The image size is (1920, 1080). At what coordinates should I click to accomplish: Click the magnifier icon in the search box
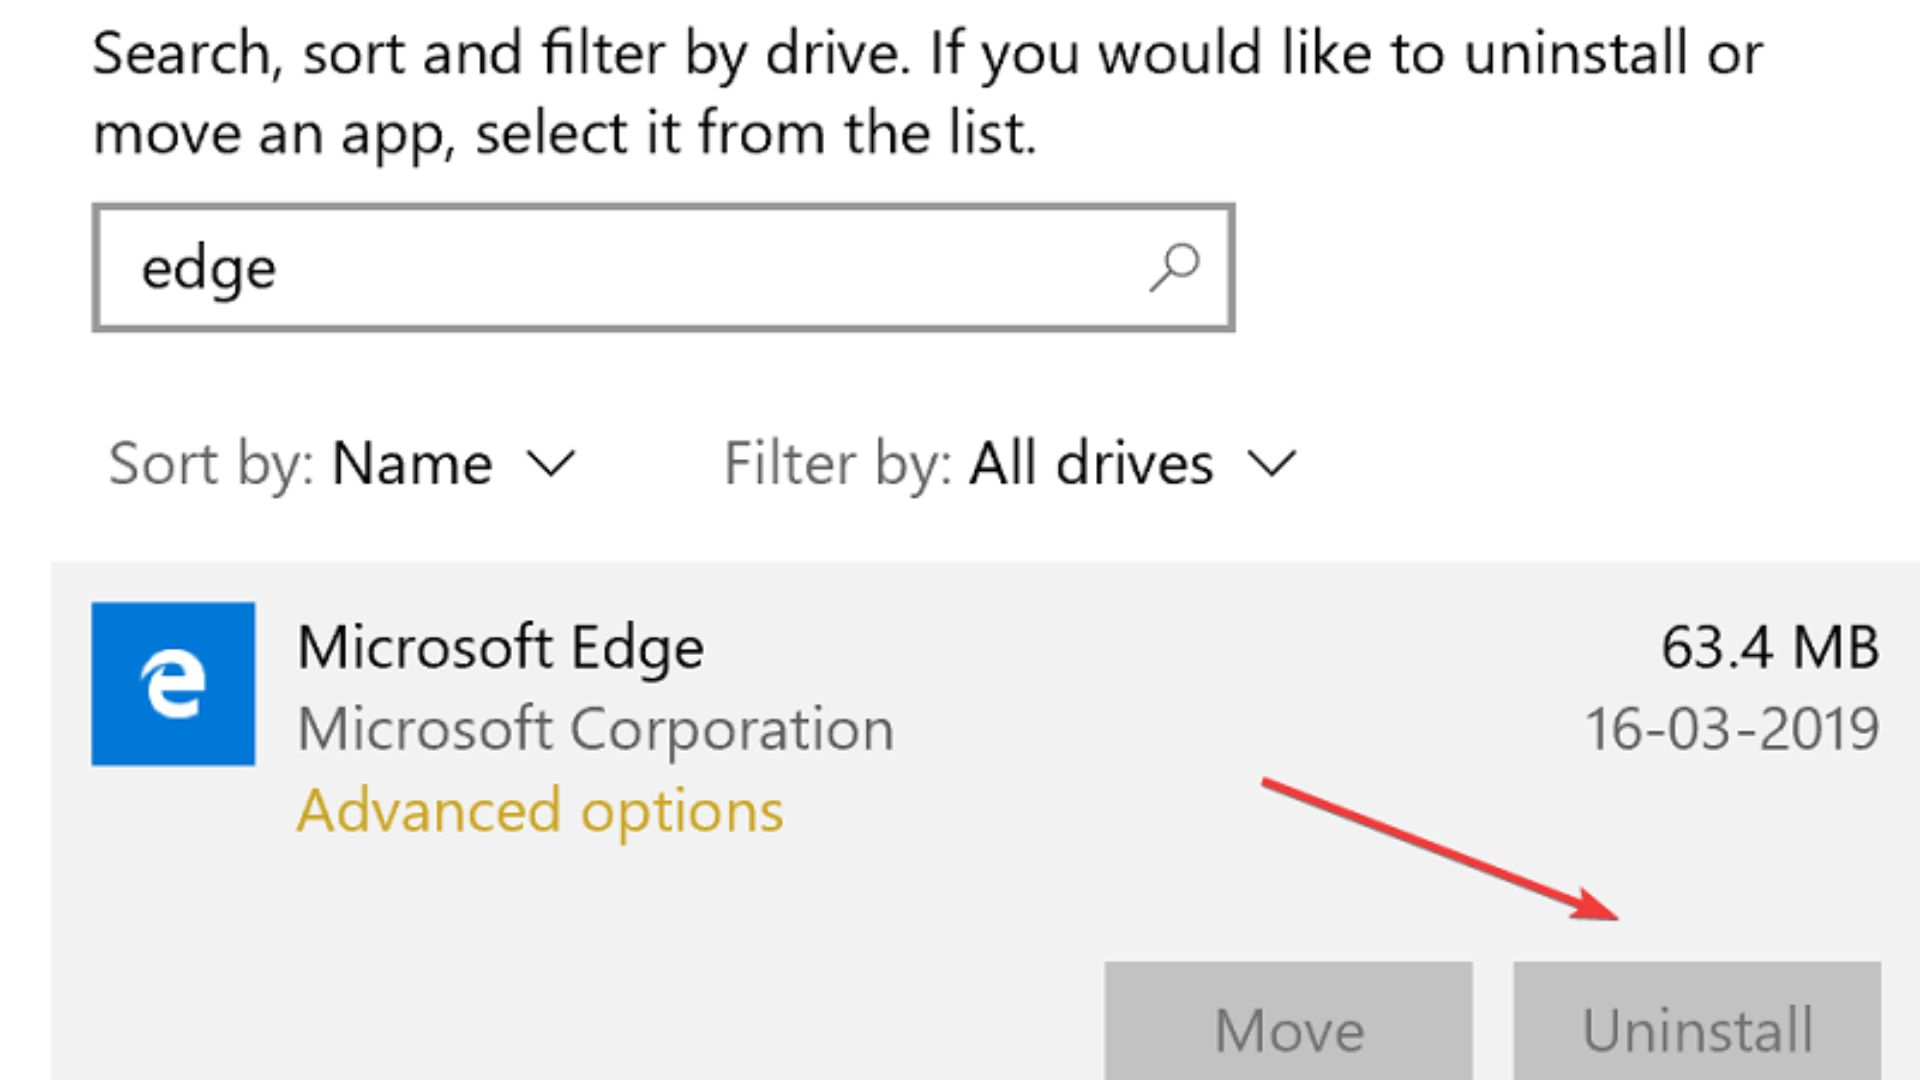coord(1174,267)
